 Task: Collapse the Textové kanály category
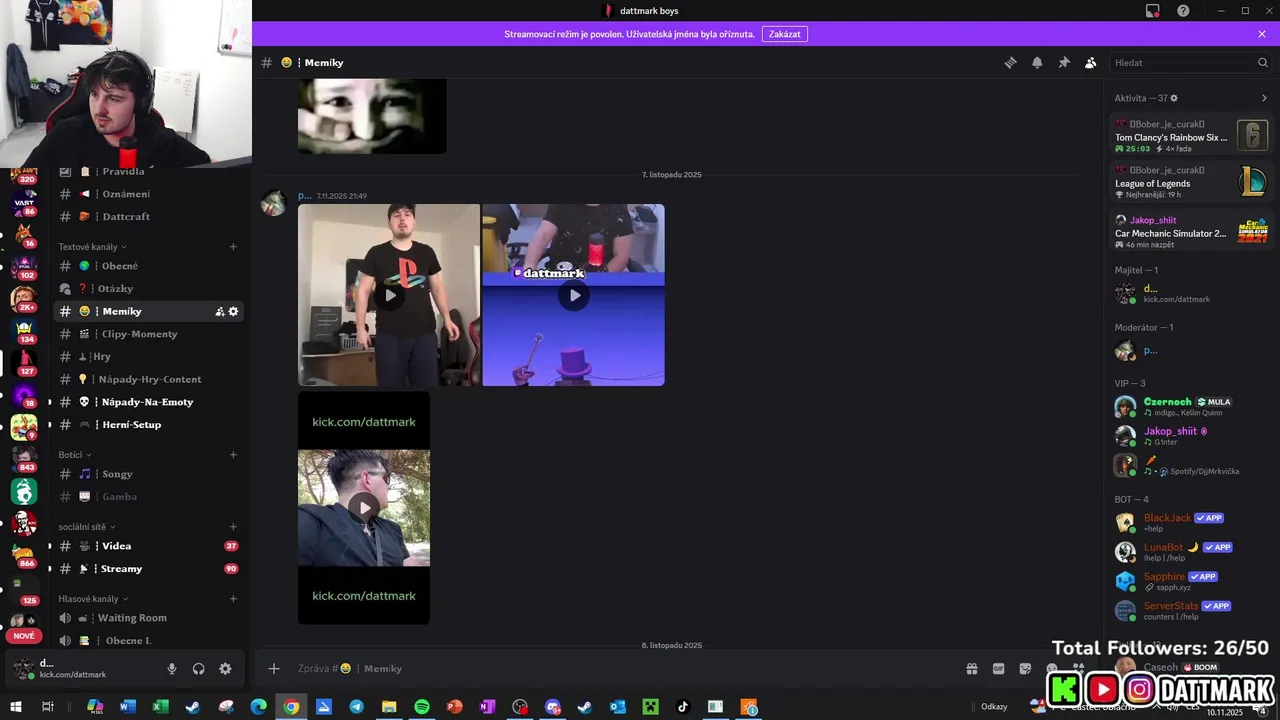[92, 247]
